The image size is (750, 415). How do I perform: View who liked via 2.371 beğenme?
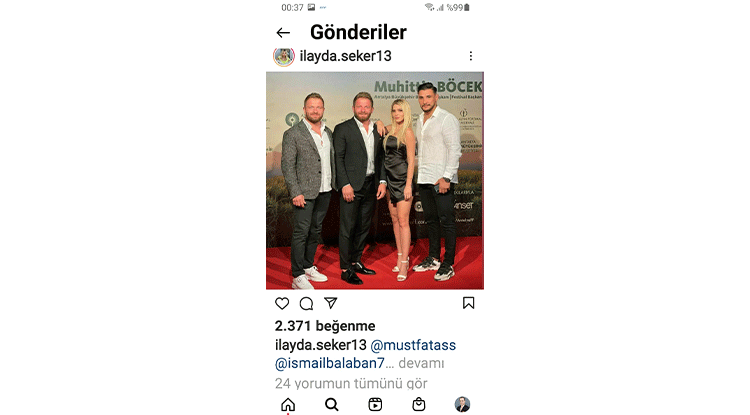(x=325, y=326)
